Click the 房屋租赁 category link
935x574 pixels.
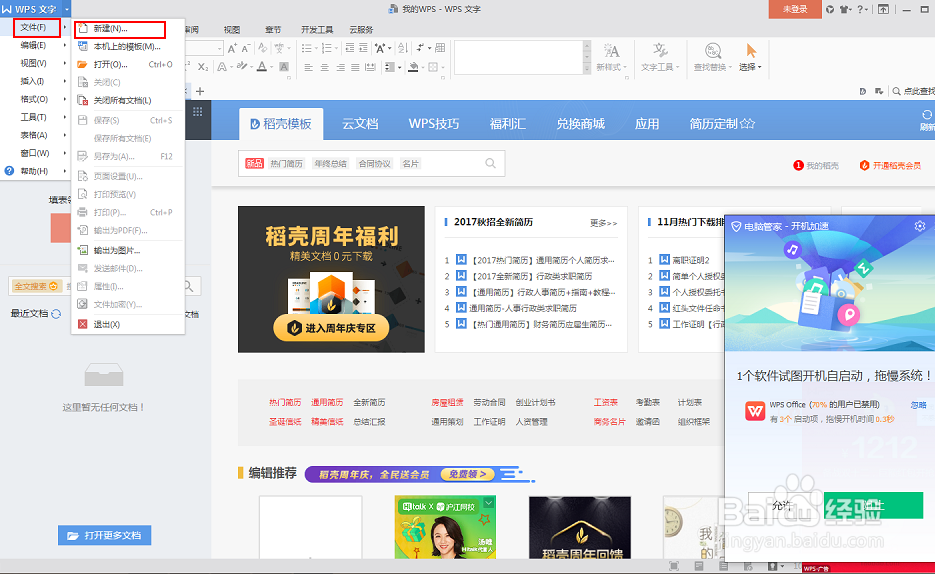(447, 403)
